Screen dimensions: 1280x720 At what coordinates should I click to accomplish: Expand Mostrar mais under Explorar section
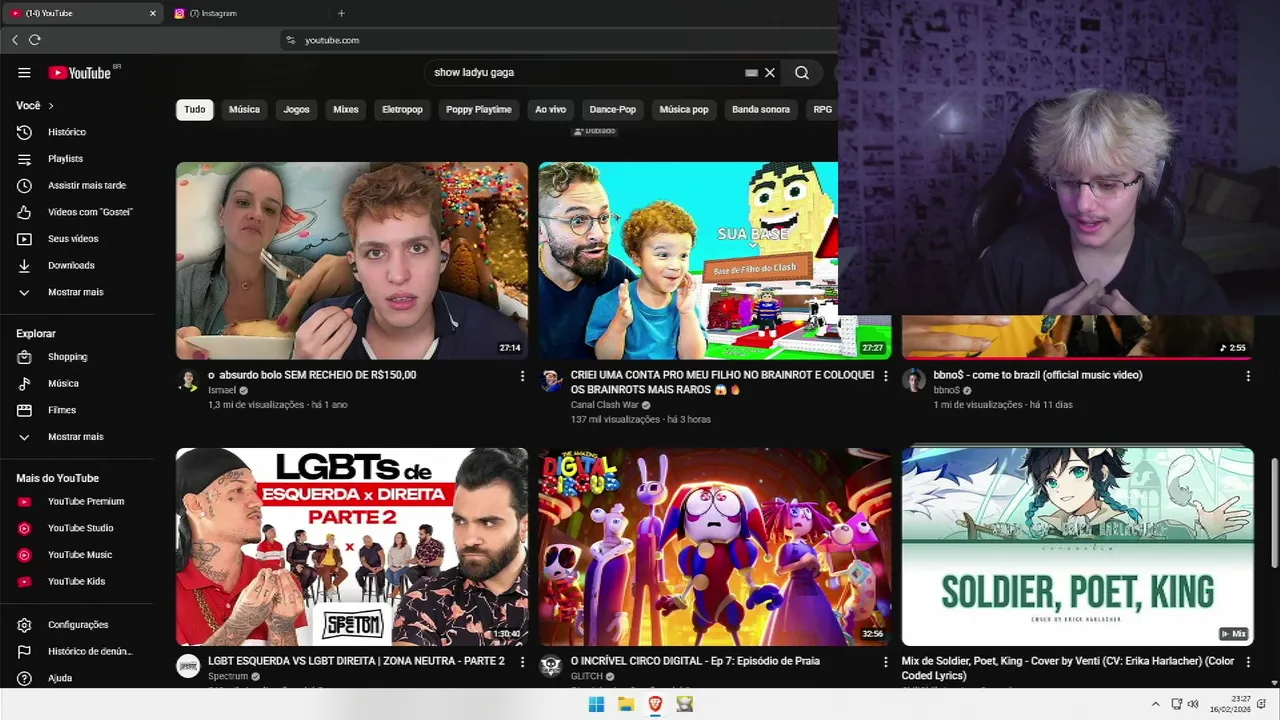click(78, 437)
